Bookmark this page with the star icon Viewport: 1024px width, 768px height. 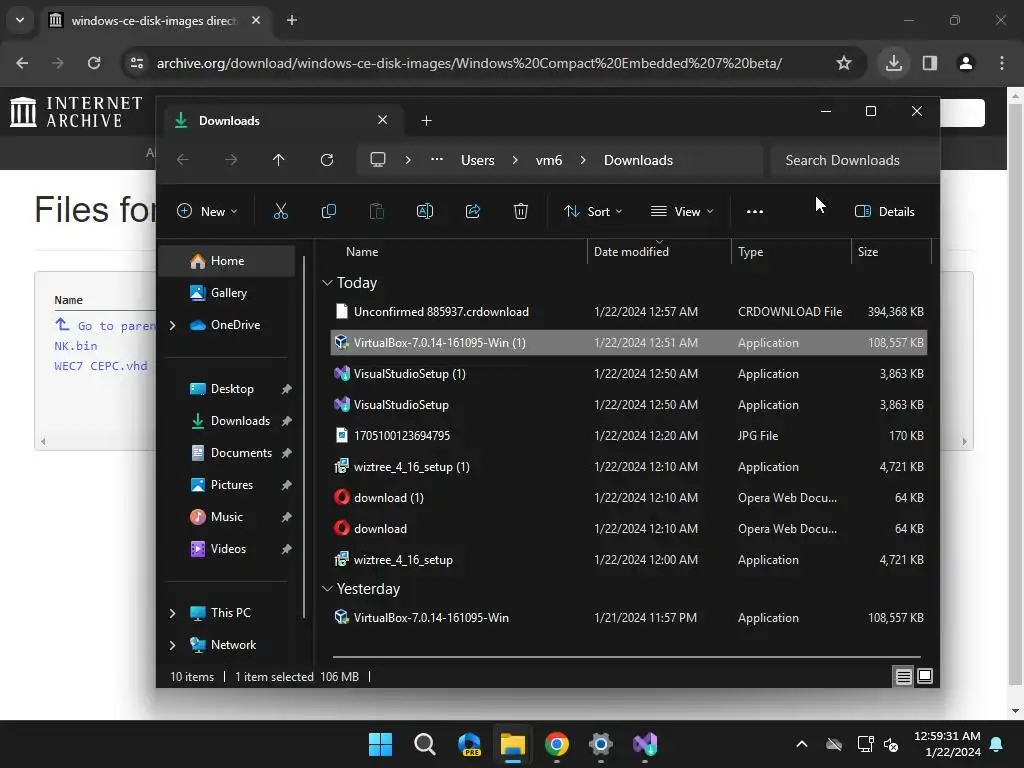tap(844, 63)
